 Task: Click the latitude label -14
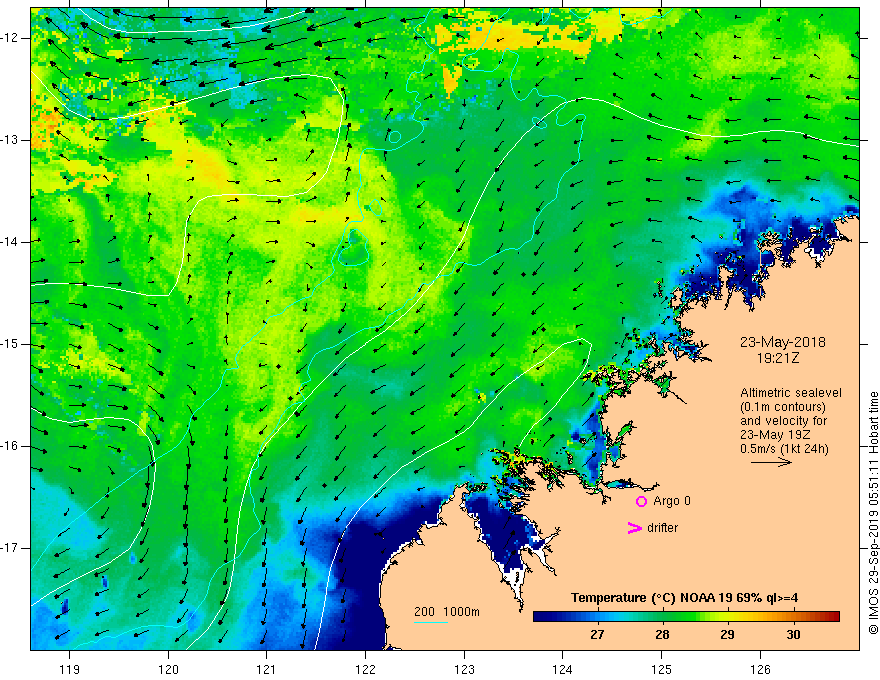coord(11,242)
